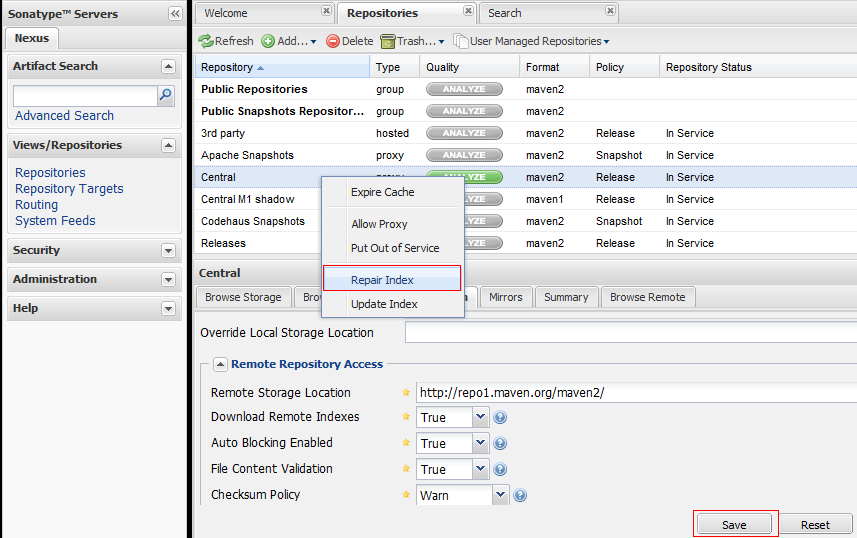Open the Summary tab
The height and width of the screenshot is (538, 857).
pyautogui.click(x=566, y=297)
